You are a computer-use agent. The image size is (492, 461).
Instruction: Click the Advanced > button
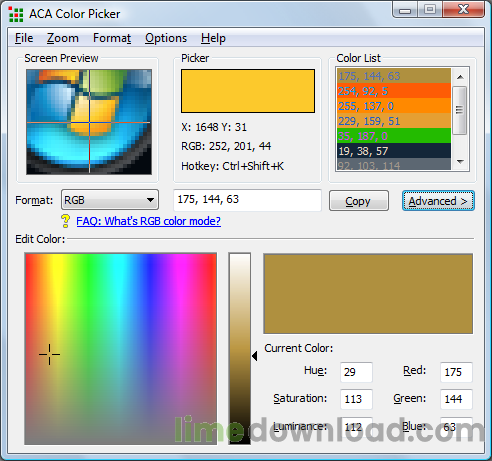438,201
